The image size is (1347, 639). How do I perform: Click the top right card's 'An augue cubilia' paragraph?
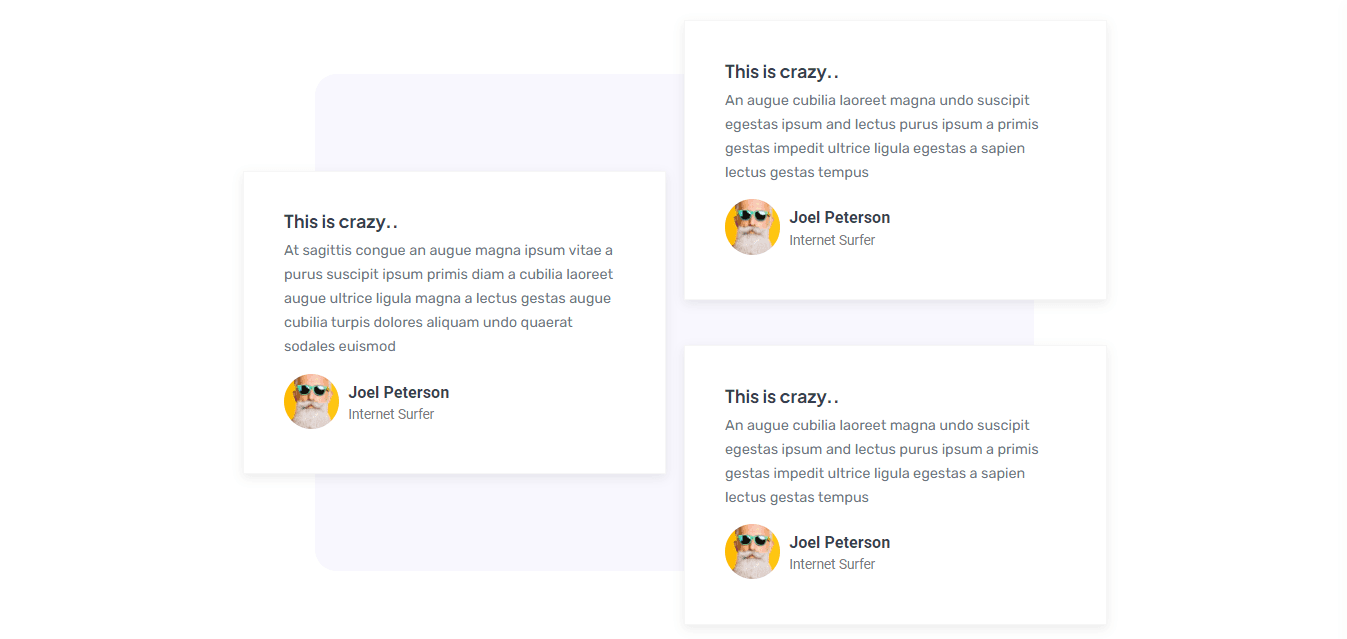(x=882, y=136)
